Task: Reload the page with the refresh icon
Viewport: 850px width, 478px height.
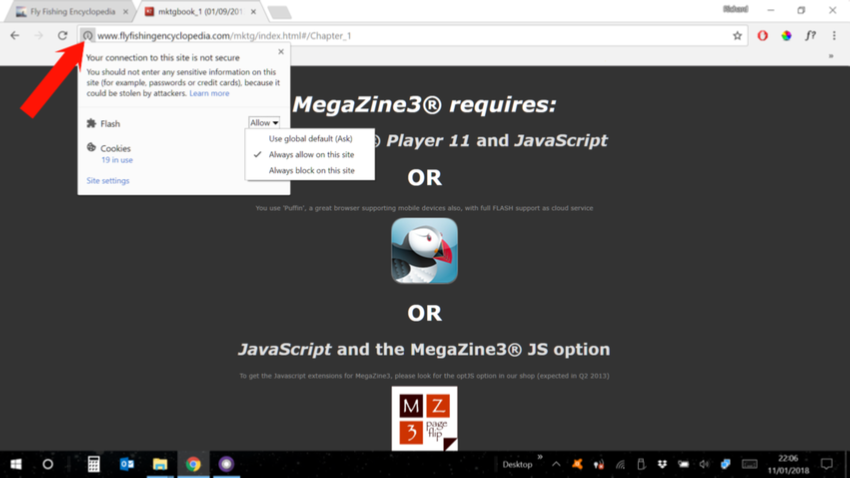Action: pyautogui.click(x=63, y=35)
